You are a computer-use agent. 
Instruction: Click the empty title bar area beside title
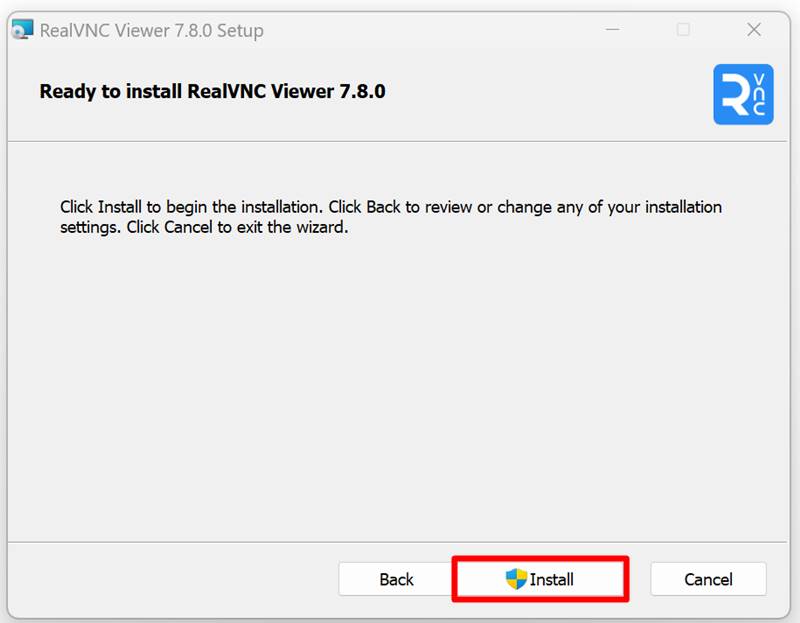(429, 30)
